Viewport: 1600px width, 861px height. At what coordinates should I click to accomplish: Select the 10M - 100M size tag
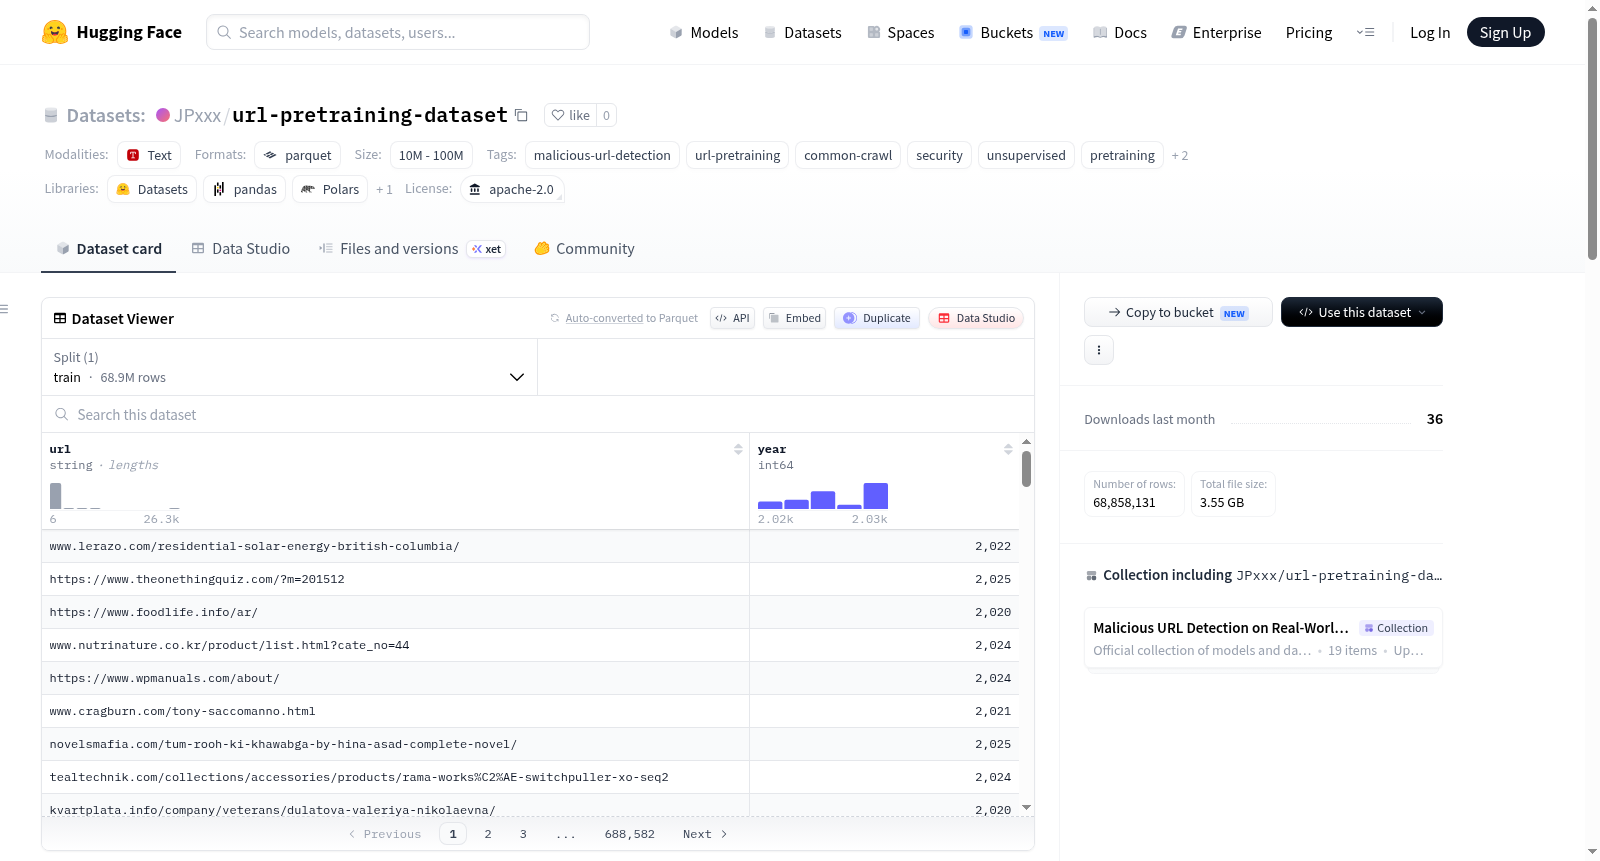coord(431,155)
